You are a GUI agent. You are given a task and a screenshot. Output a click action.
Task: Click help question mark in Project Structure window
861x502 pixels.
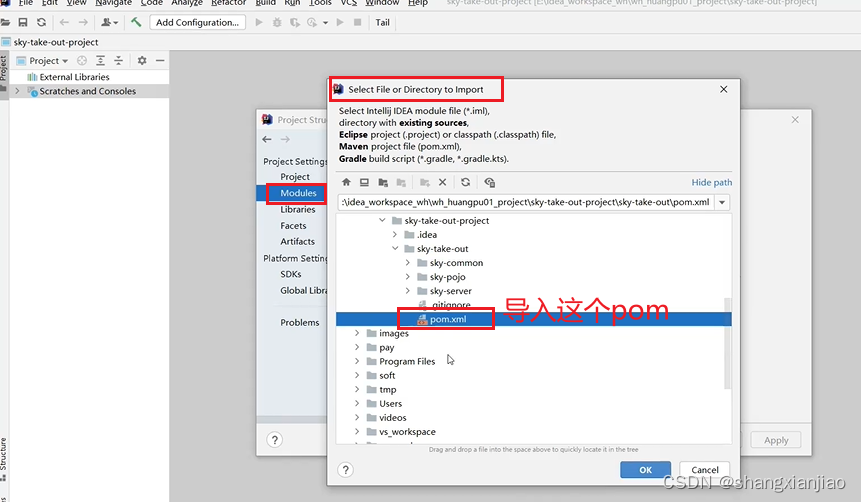275,440
